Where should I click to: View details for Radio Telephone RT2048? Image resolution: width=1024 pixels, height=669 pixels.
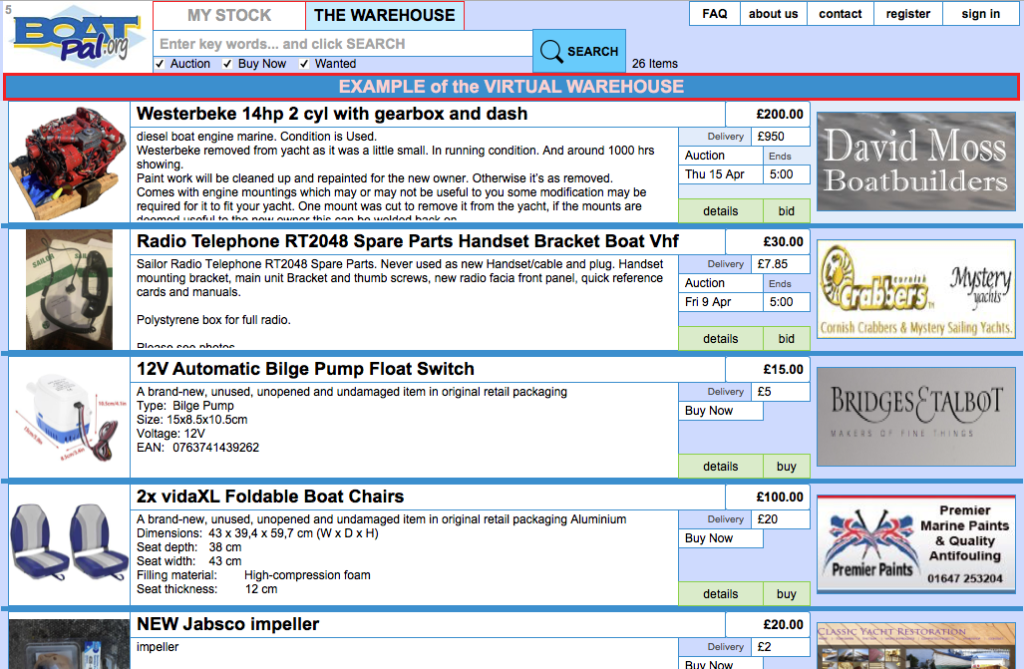tap(720, 338)
